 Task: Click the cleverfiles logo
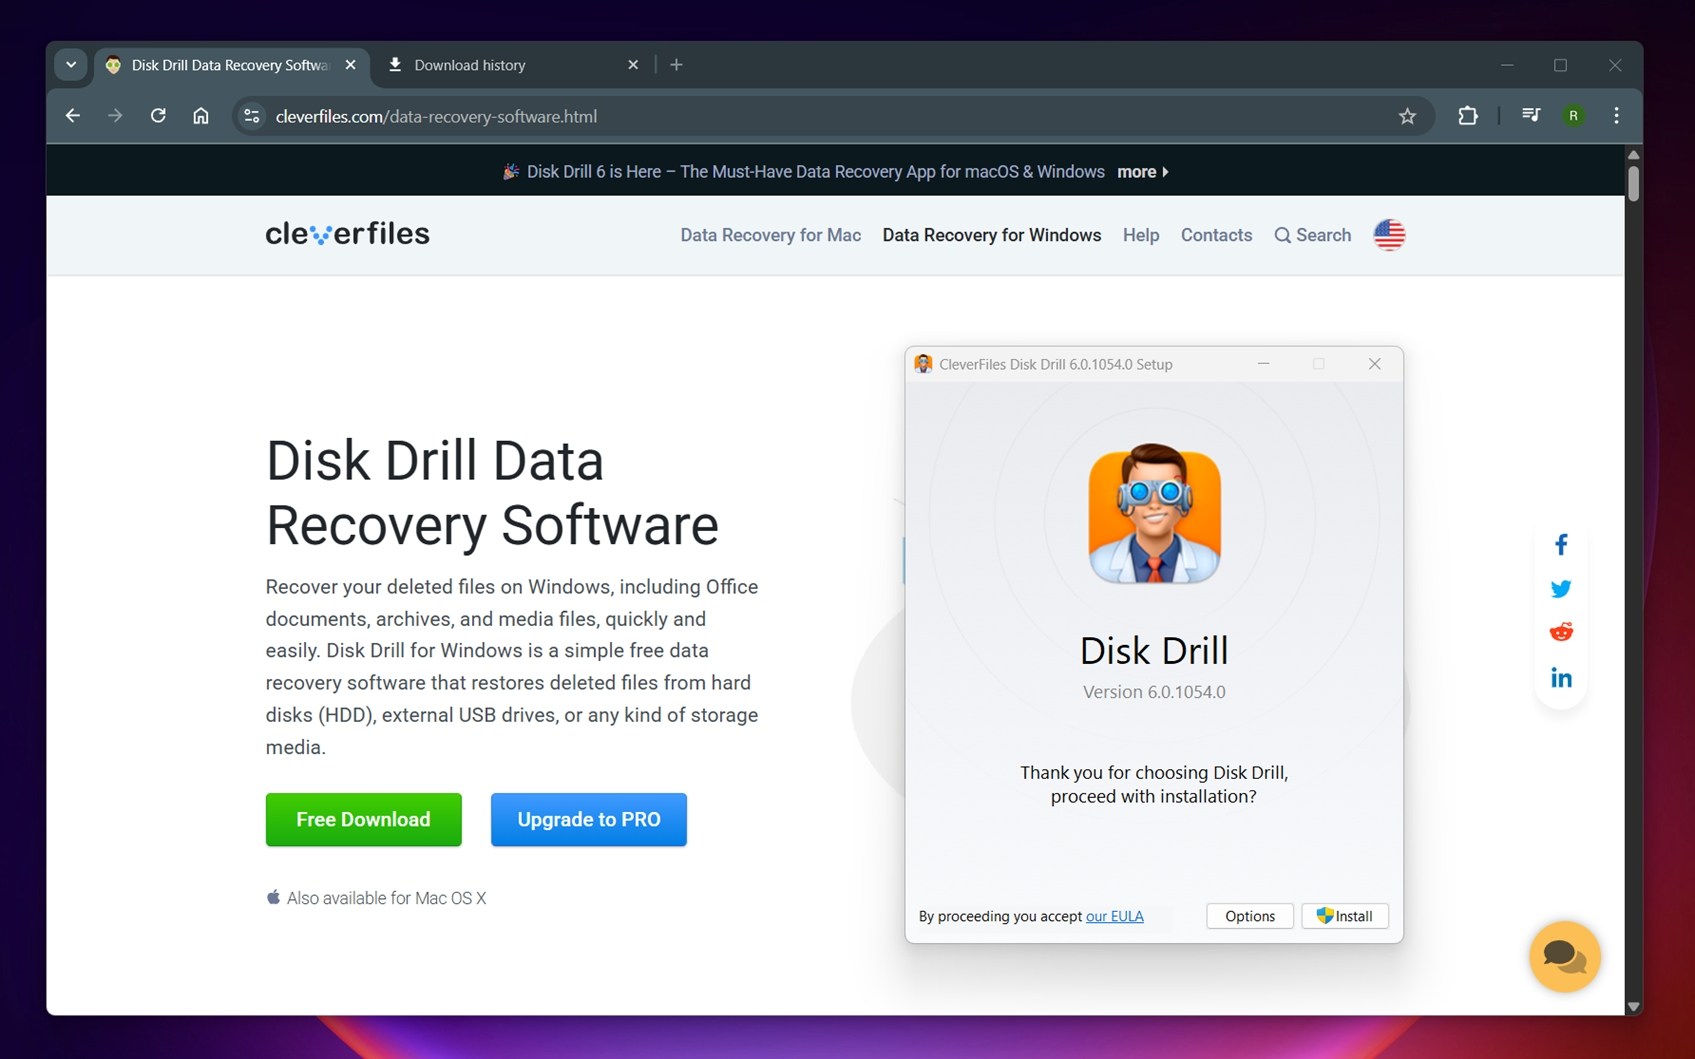(347, 233)
